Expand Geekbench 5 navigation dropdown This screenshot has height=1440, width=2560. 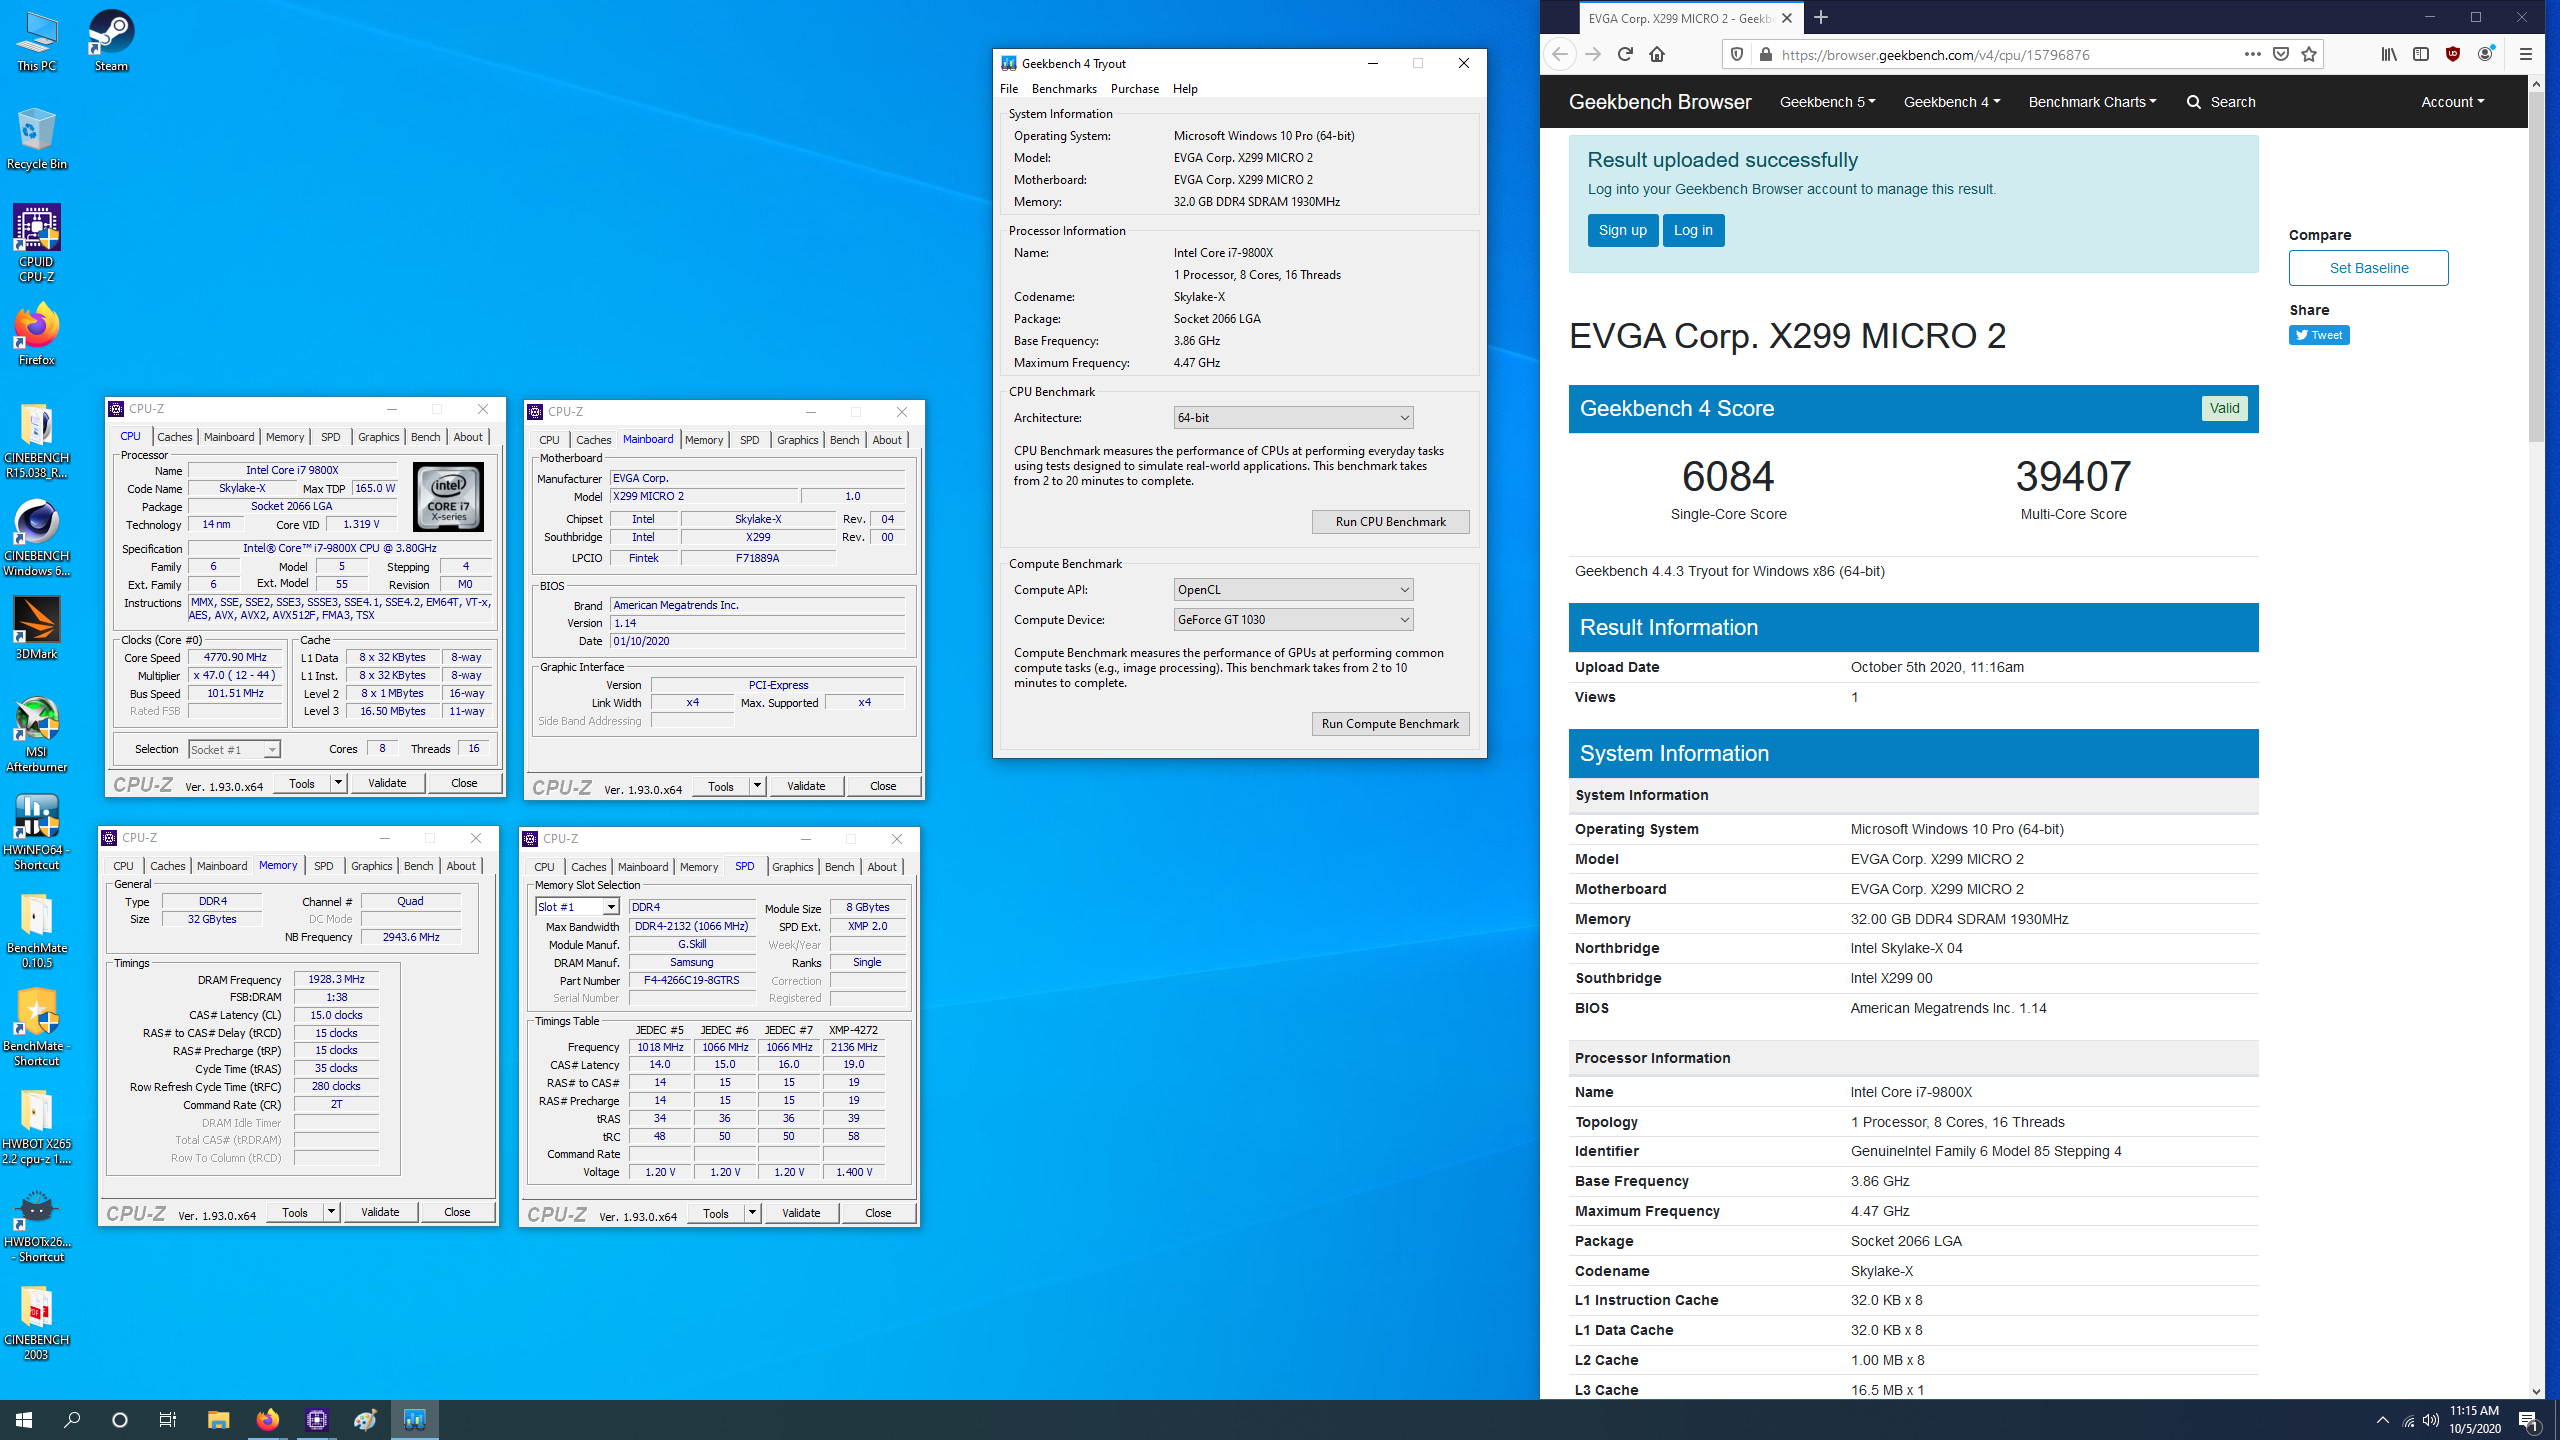[1827, 102]
